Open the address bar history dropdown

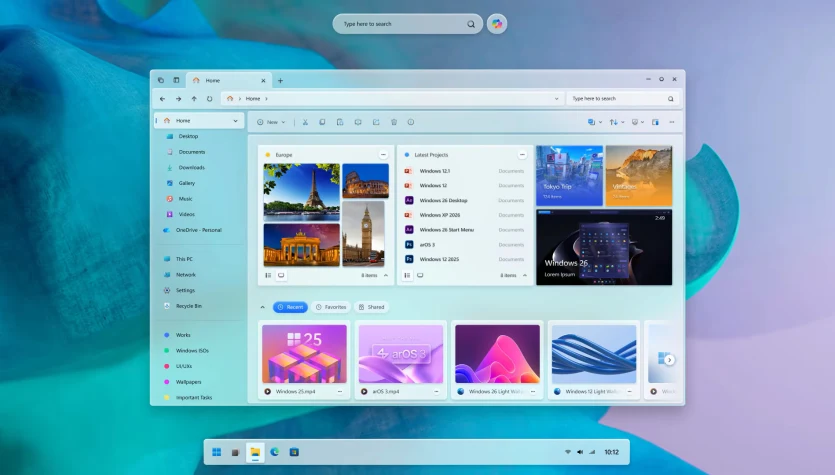click(x=556, y=99)
